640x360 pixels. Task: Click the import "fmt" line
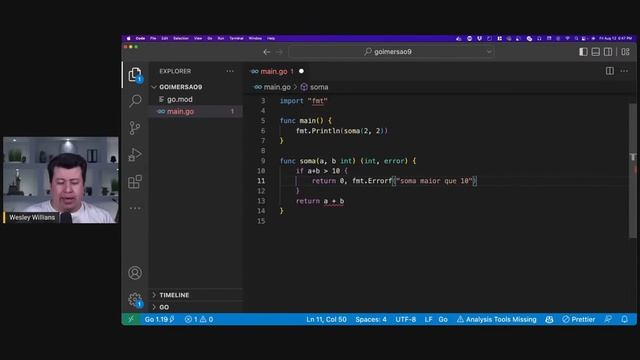303,101
